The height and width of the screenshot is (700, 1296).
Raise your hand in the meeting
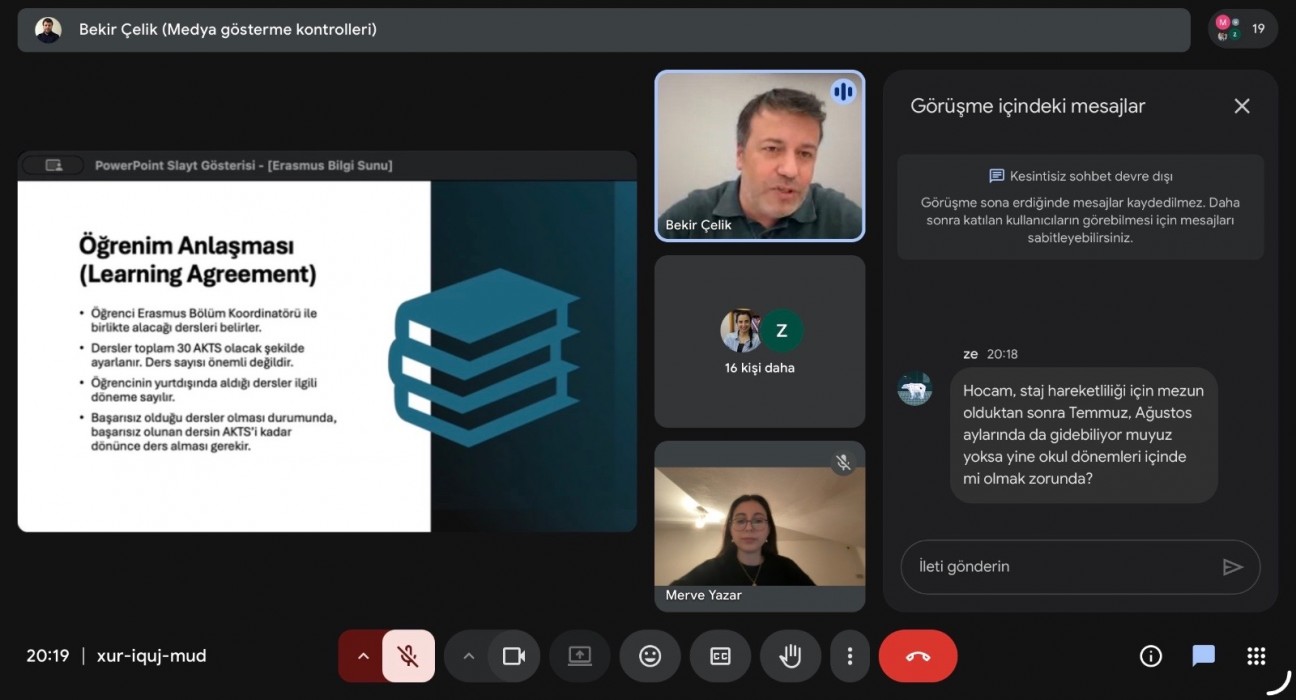(790, 656)
